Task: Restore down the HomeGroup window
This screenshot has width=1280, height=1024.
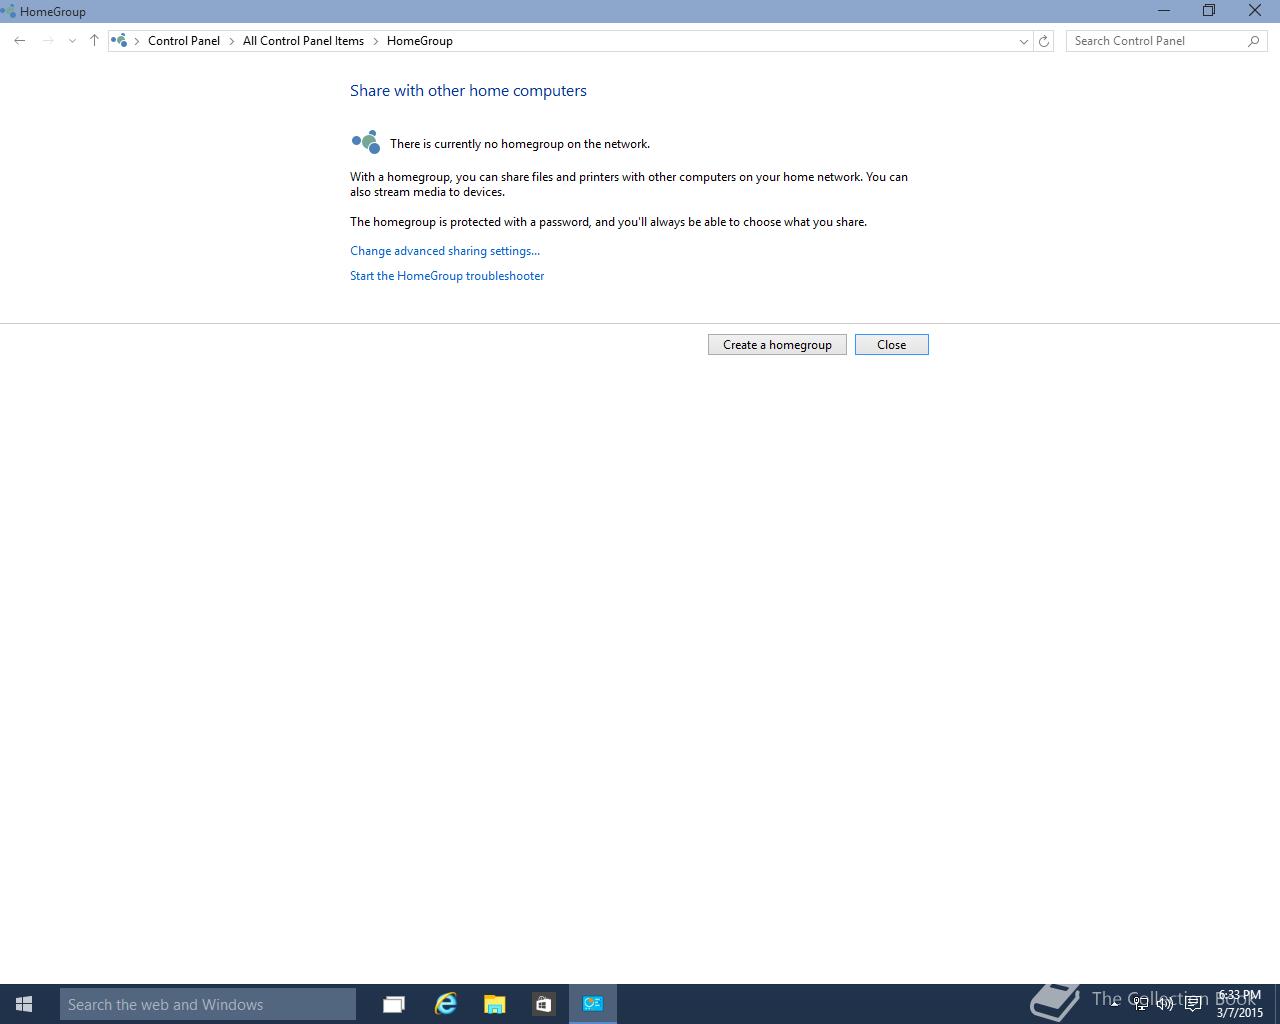Action: (x=1209, y=11)
